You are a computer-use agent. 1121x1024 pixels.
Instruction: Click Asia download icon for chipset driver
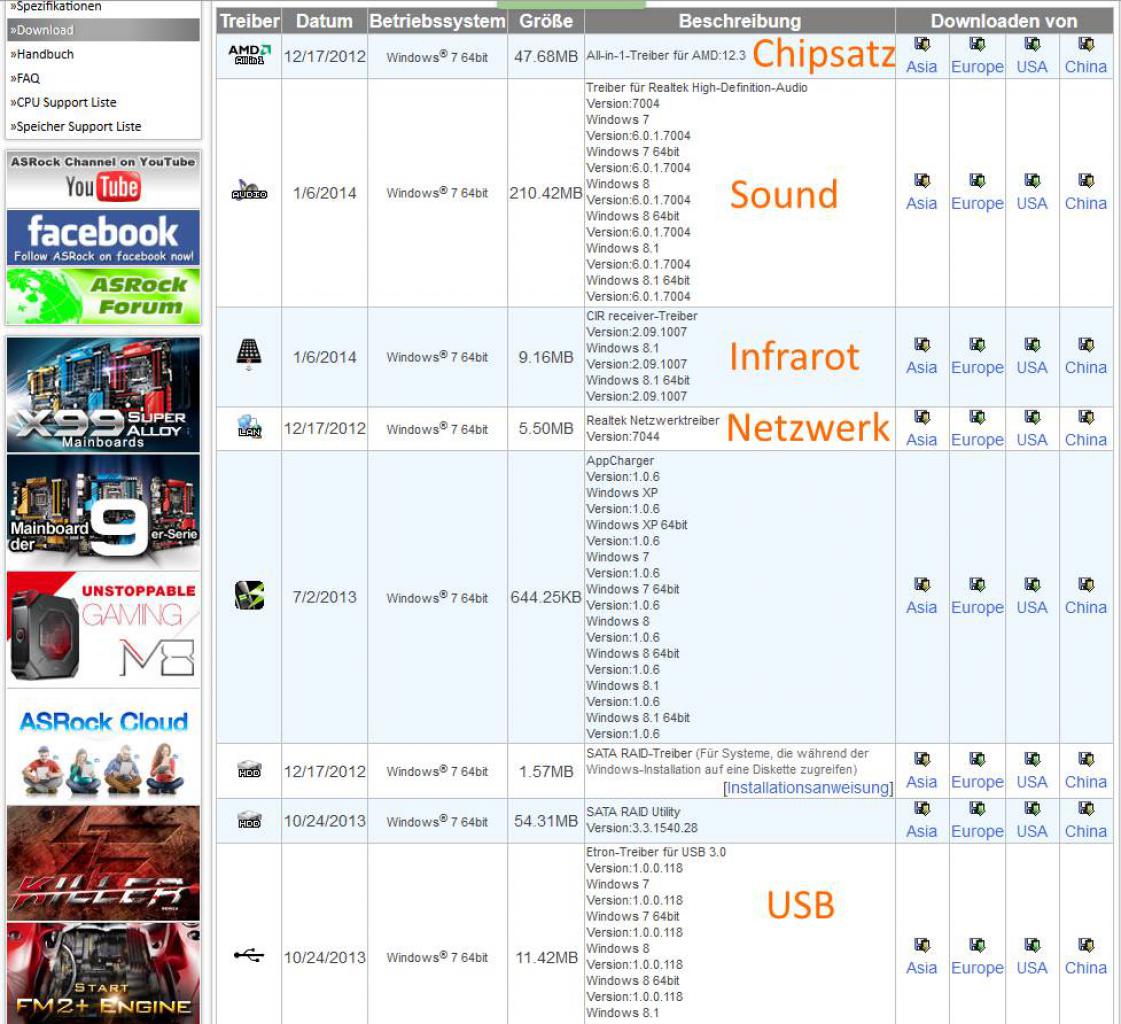[922, 44]
